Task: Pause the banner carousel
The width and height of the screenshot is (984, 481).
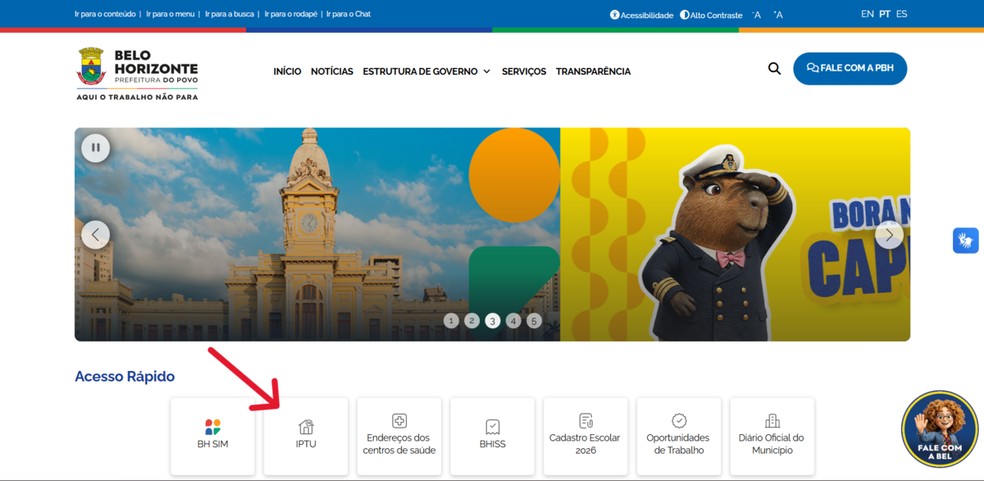Action: click(x=95, y=148)
